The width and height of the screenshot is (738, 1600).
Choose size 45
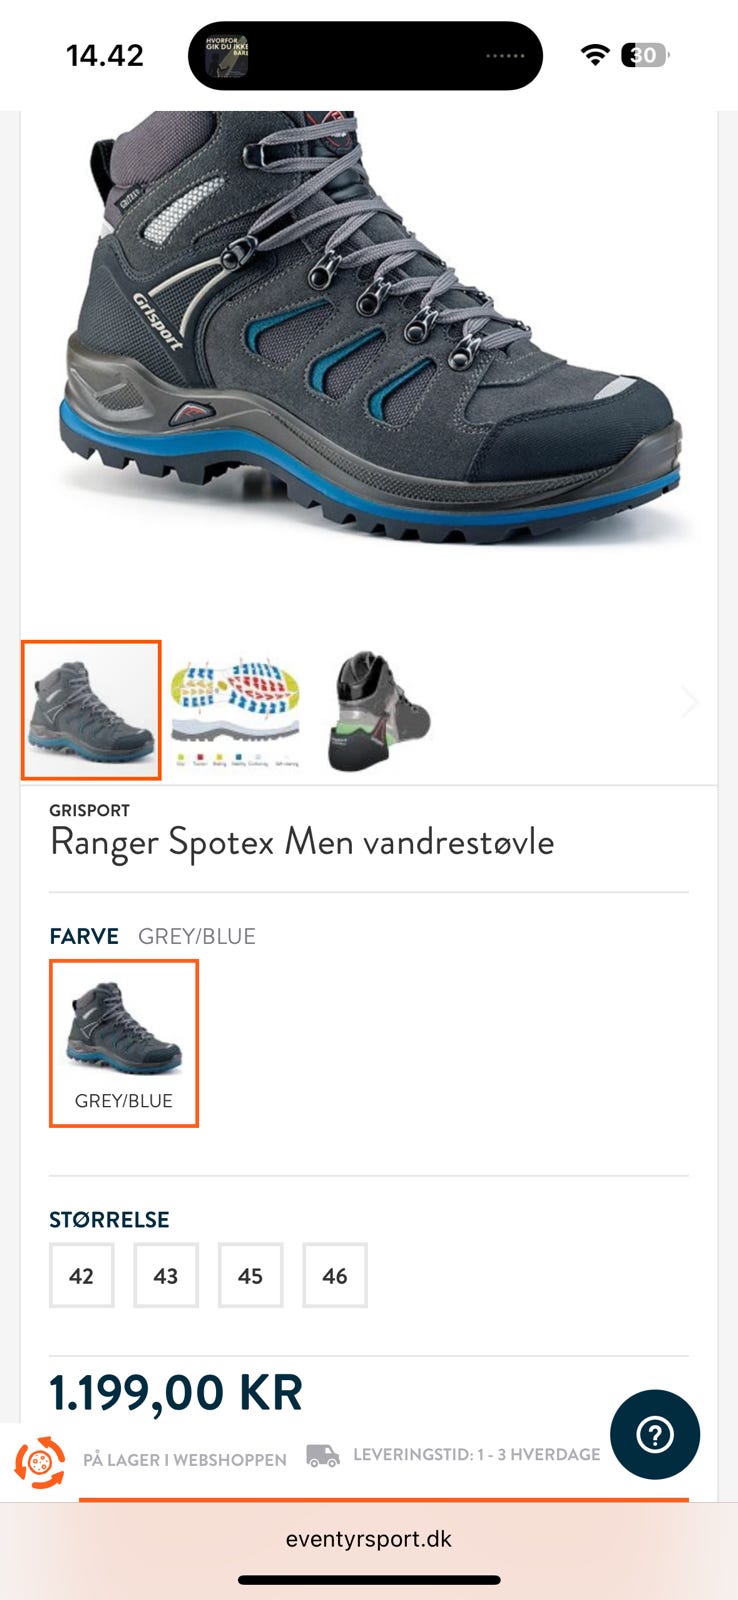pos(251,1275)
